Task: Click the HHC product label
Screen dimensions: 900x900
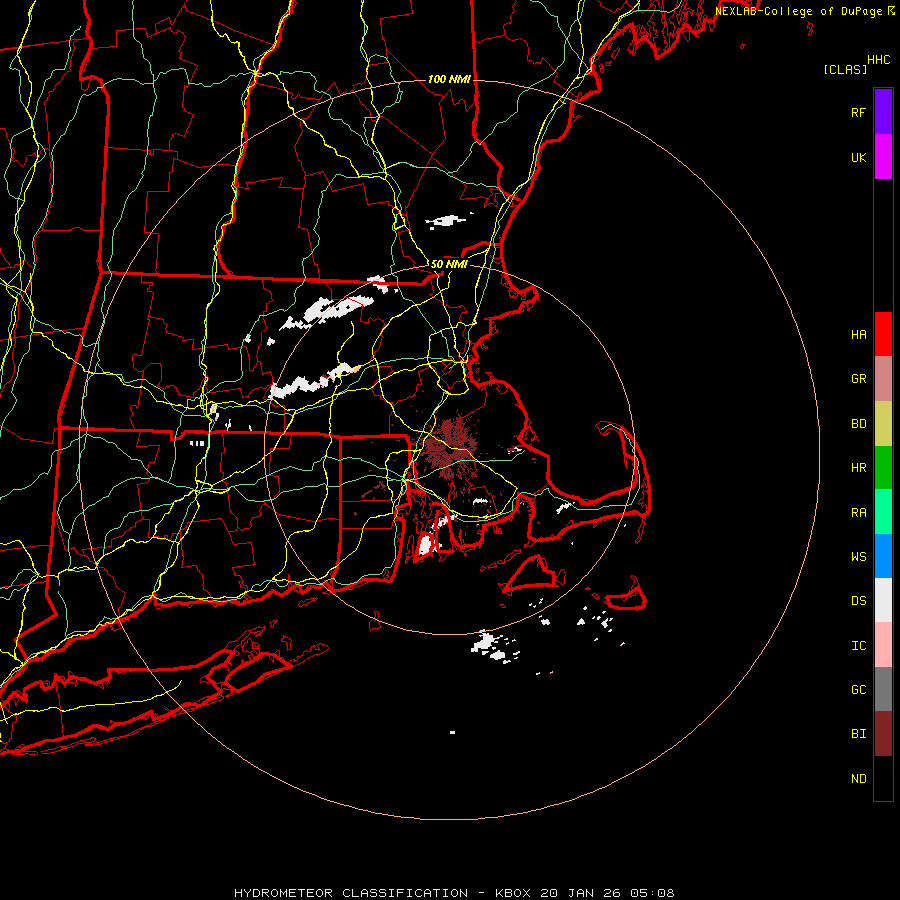Action: [x=879, y=60]
